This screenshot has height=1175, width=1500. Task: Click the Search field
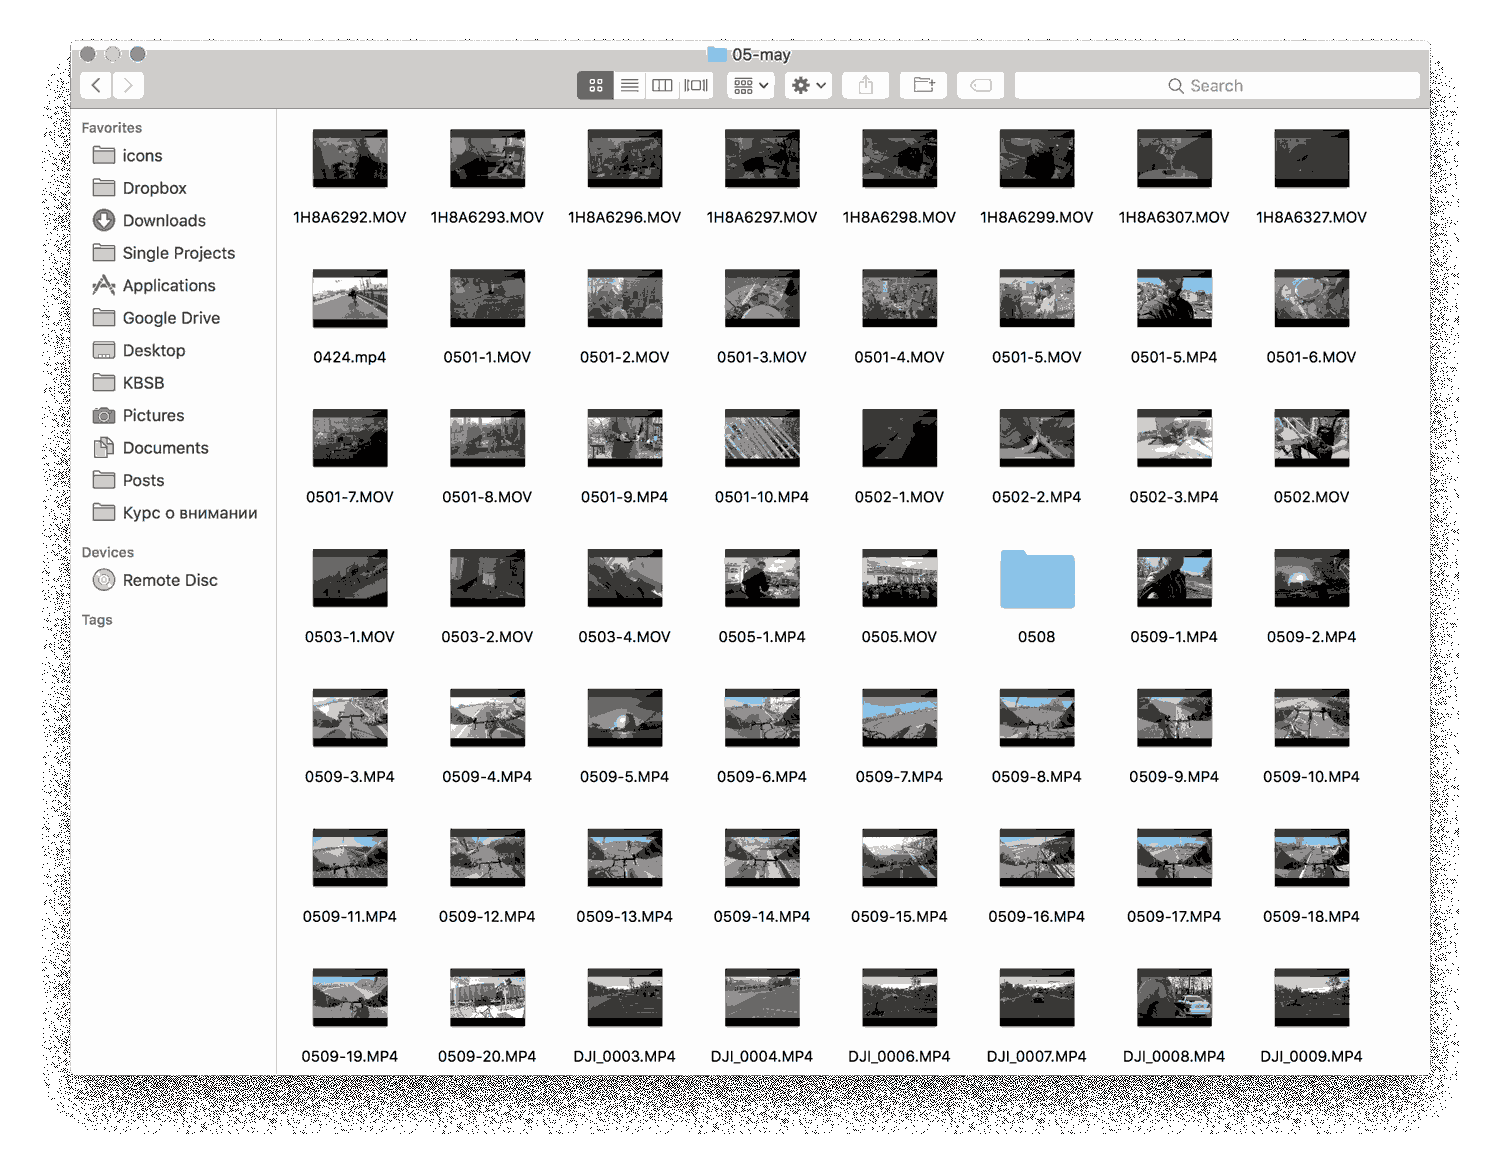point(1217,86)
